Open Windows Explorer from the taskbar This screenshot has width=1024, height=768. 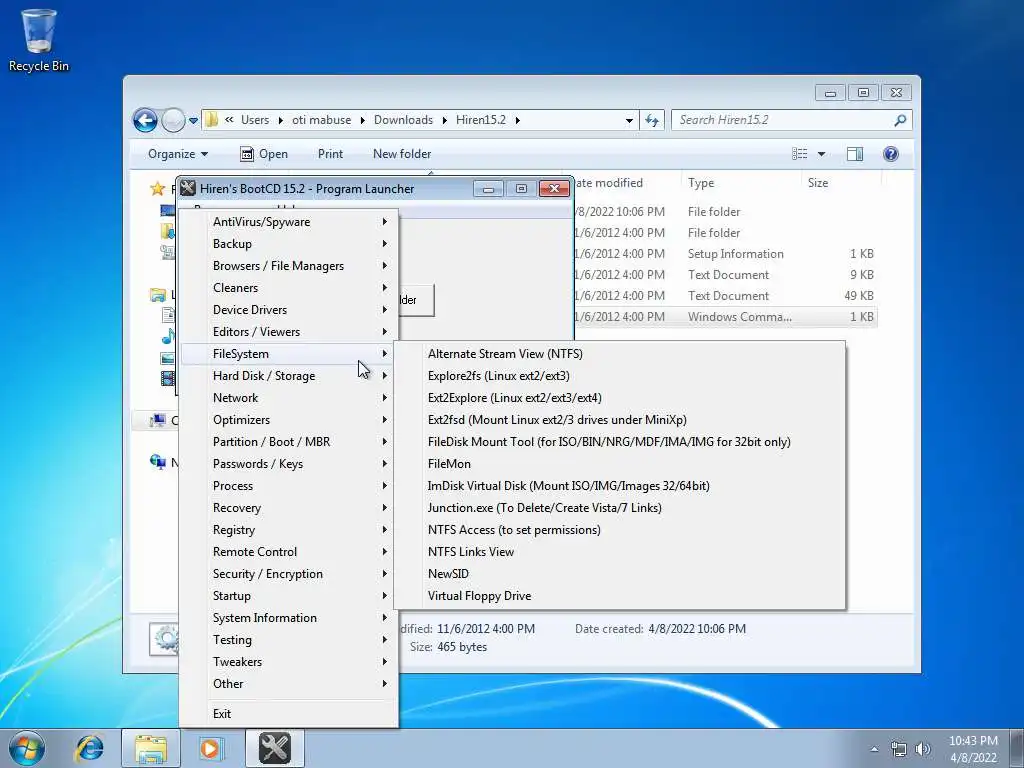tap(151, 748)
